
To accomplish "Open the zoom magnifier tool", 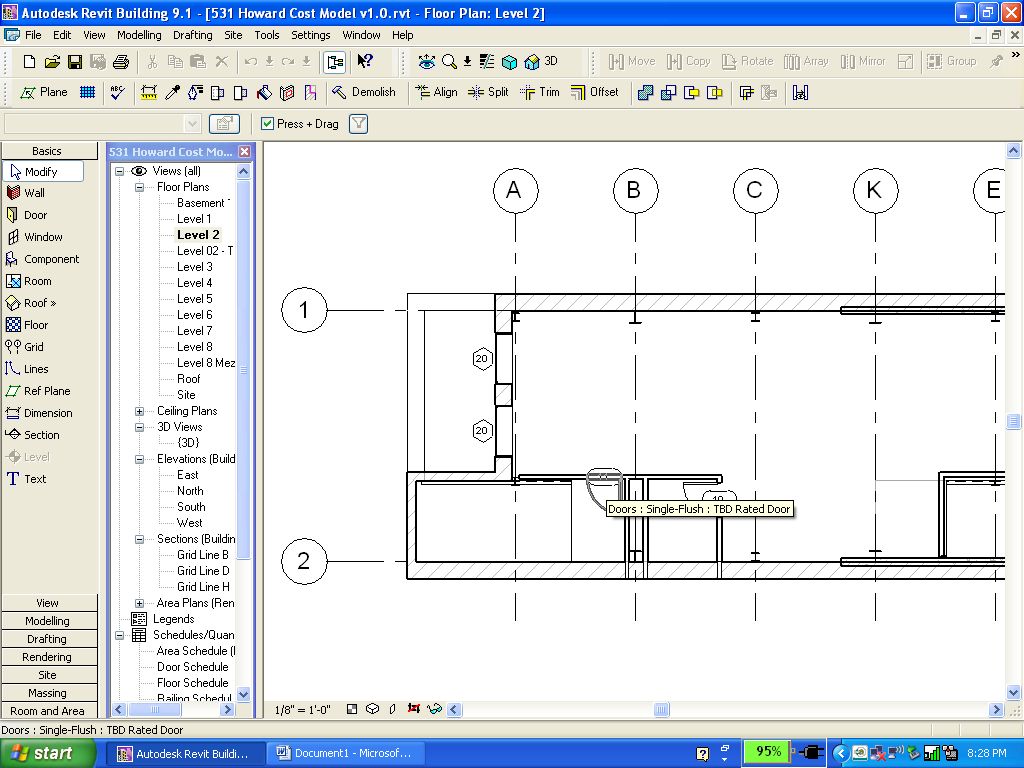I will point(449,61).
